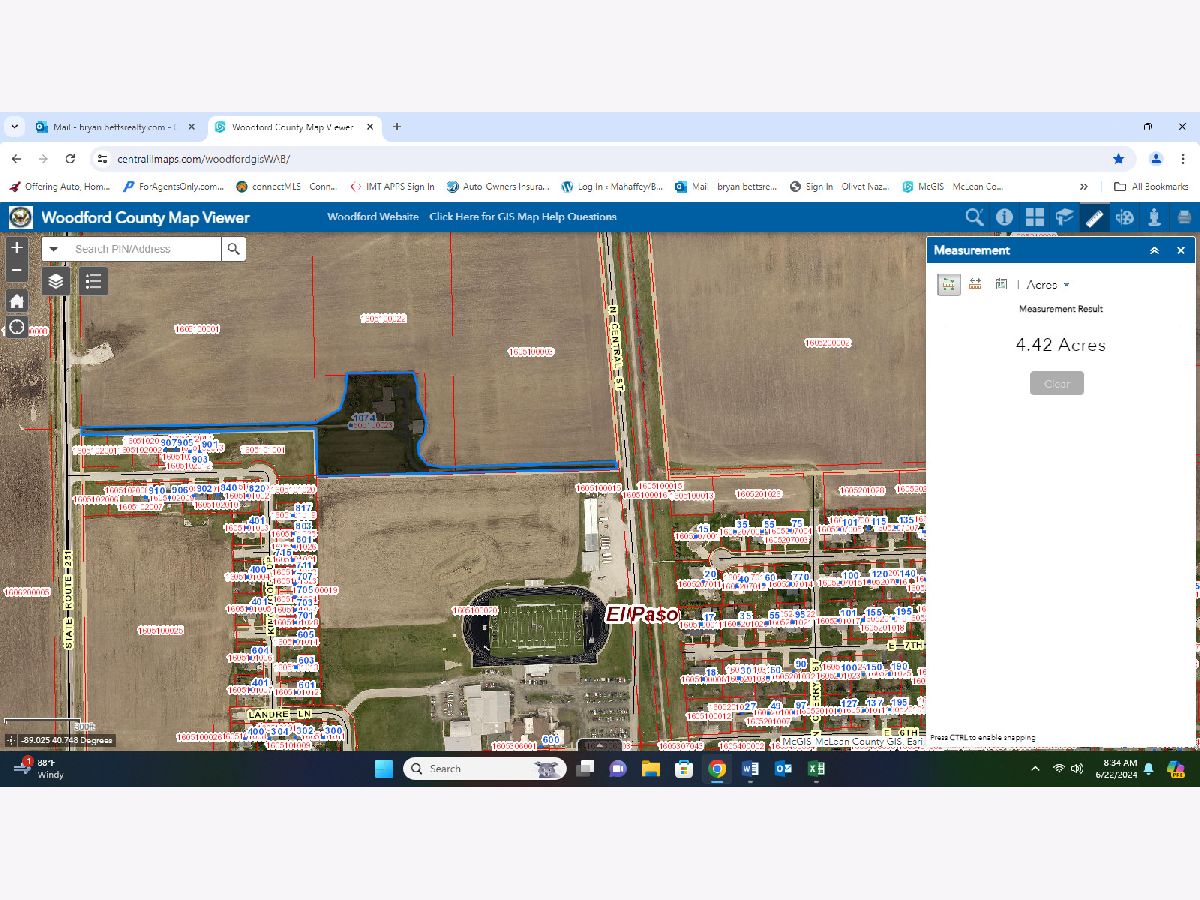The width and height of the screenshot is (1200, 900).
Task: Open the Basemap Gallery grid icon
Action: pos(1034,217)
